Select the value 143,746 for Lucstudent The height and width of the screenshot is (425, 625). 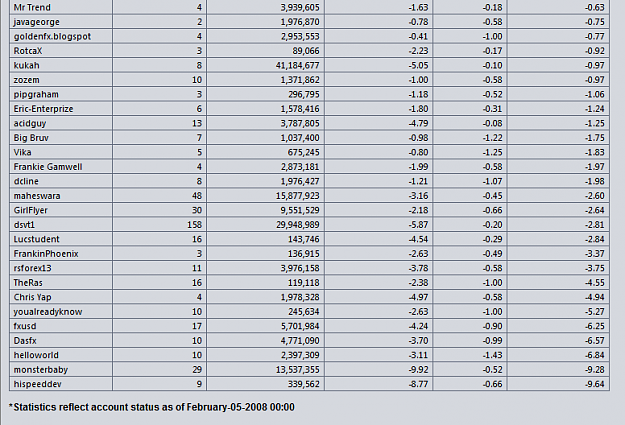[303, 239]
